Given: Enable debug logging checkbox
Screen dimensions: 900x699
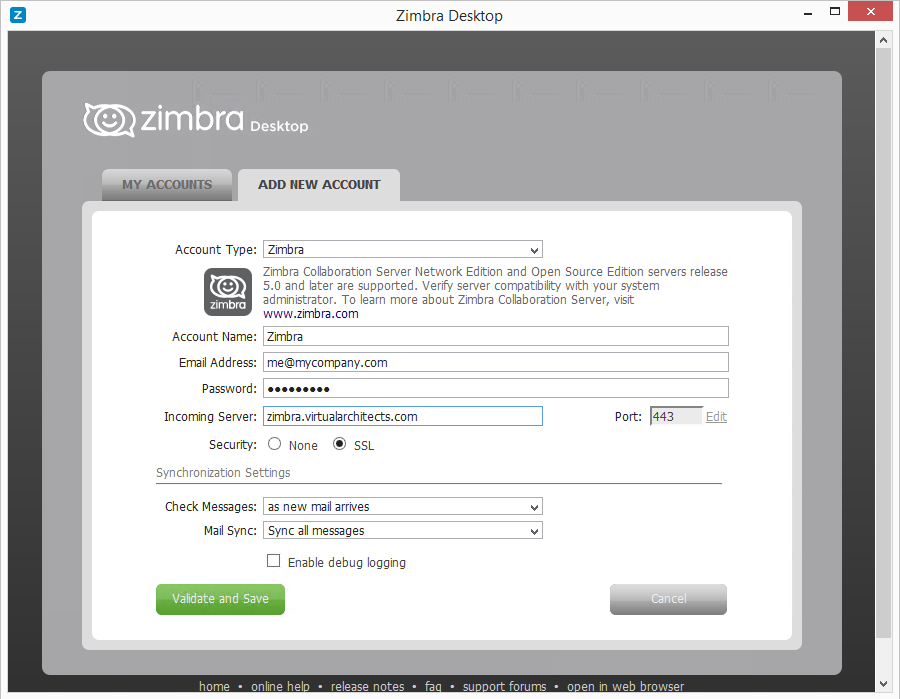Looking at the screenshot, I should click(274, 561).
